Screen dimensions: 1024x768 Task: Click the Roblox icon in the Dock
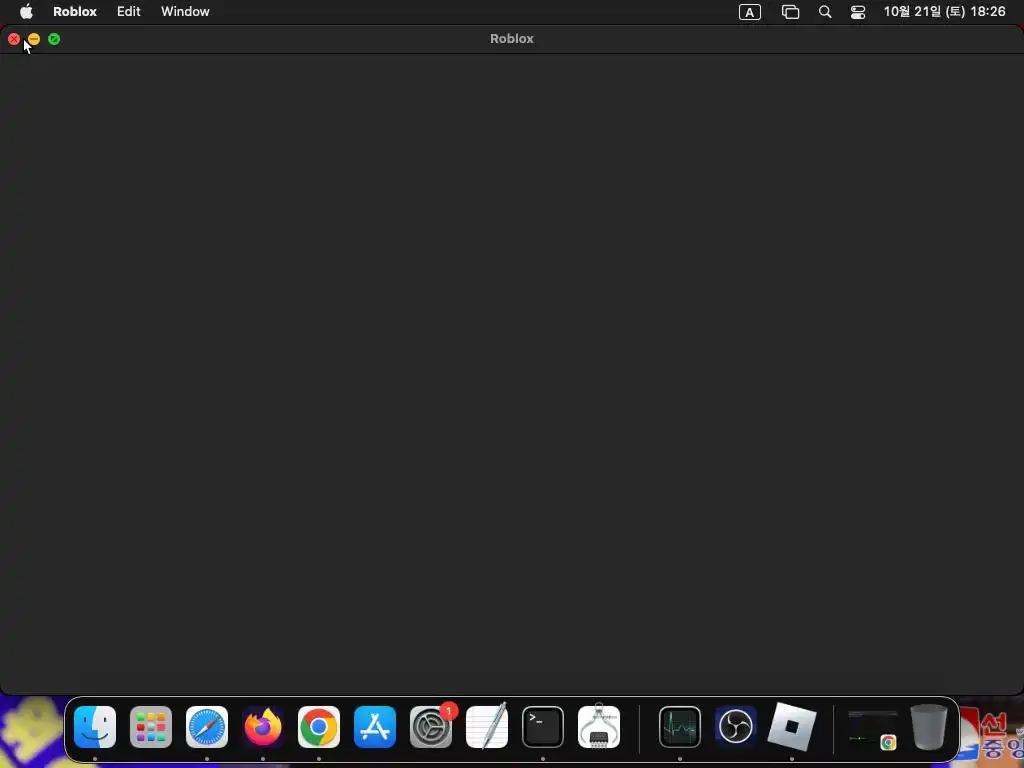tap(792, 726)
